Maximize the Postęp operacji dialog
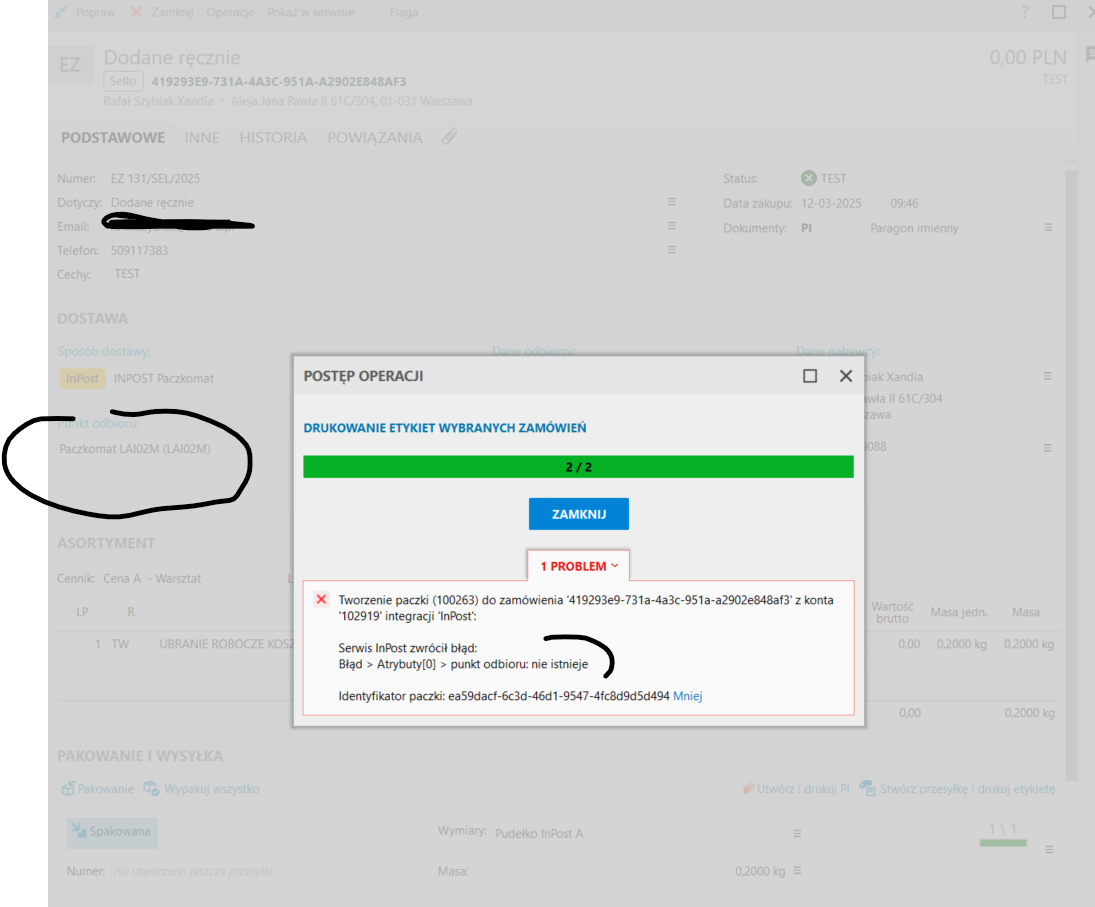 pos(810,376)
